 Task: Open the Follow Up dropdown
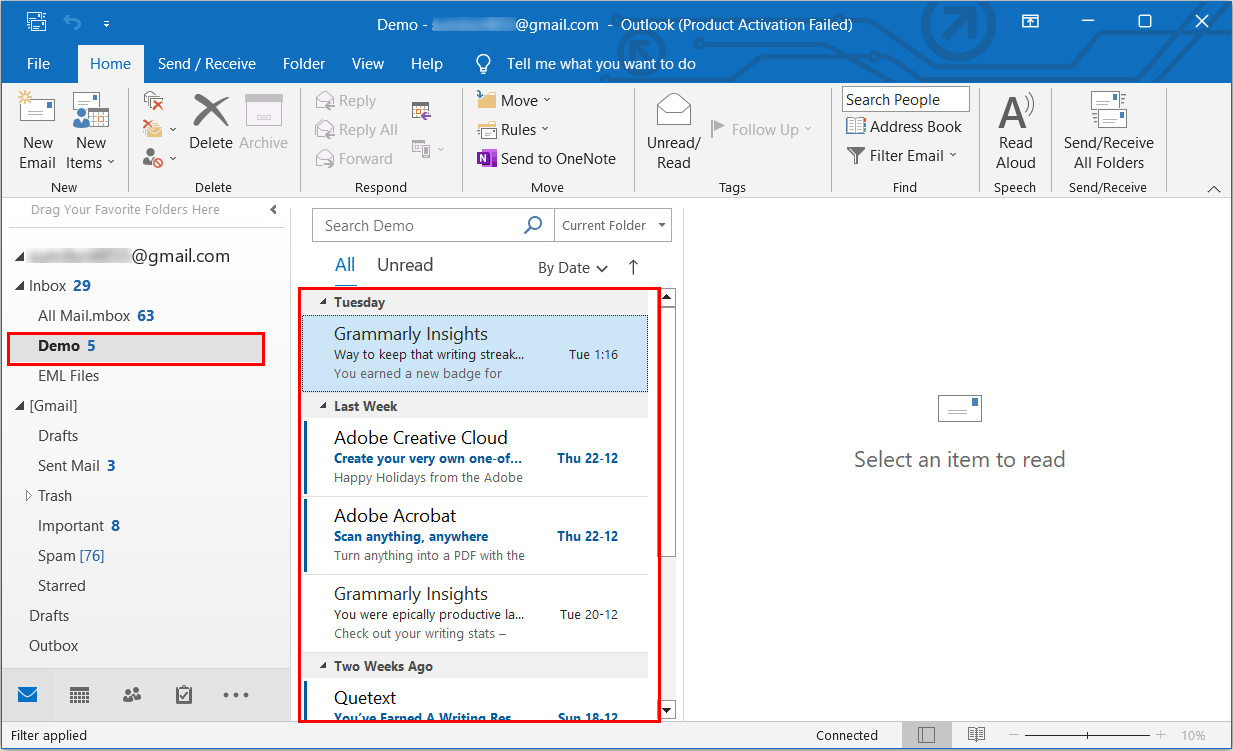coord(762,129)
